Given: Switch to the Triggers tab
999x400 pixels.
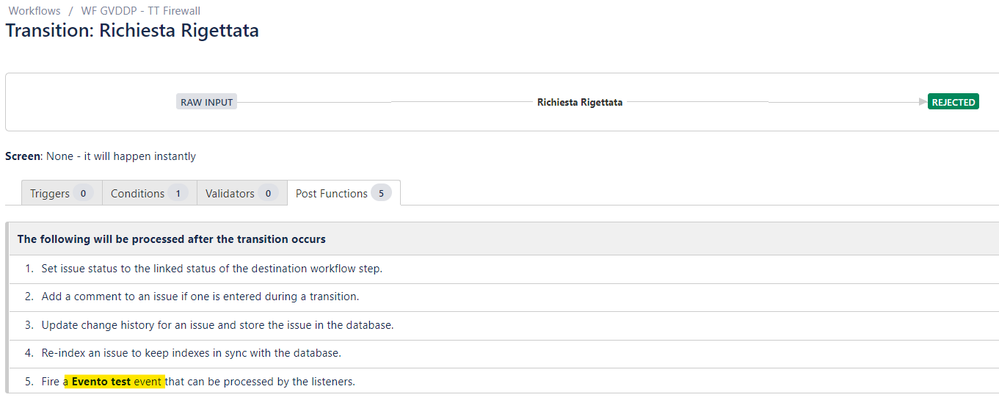Looking at the screenshot, I should [x=49, y=193].
